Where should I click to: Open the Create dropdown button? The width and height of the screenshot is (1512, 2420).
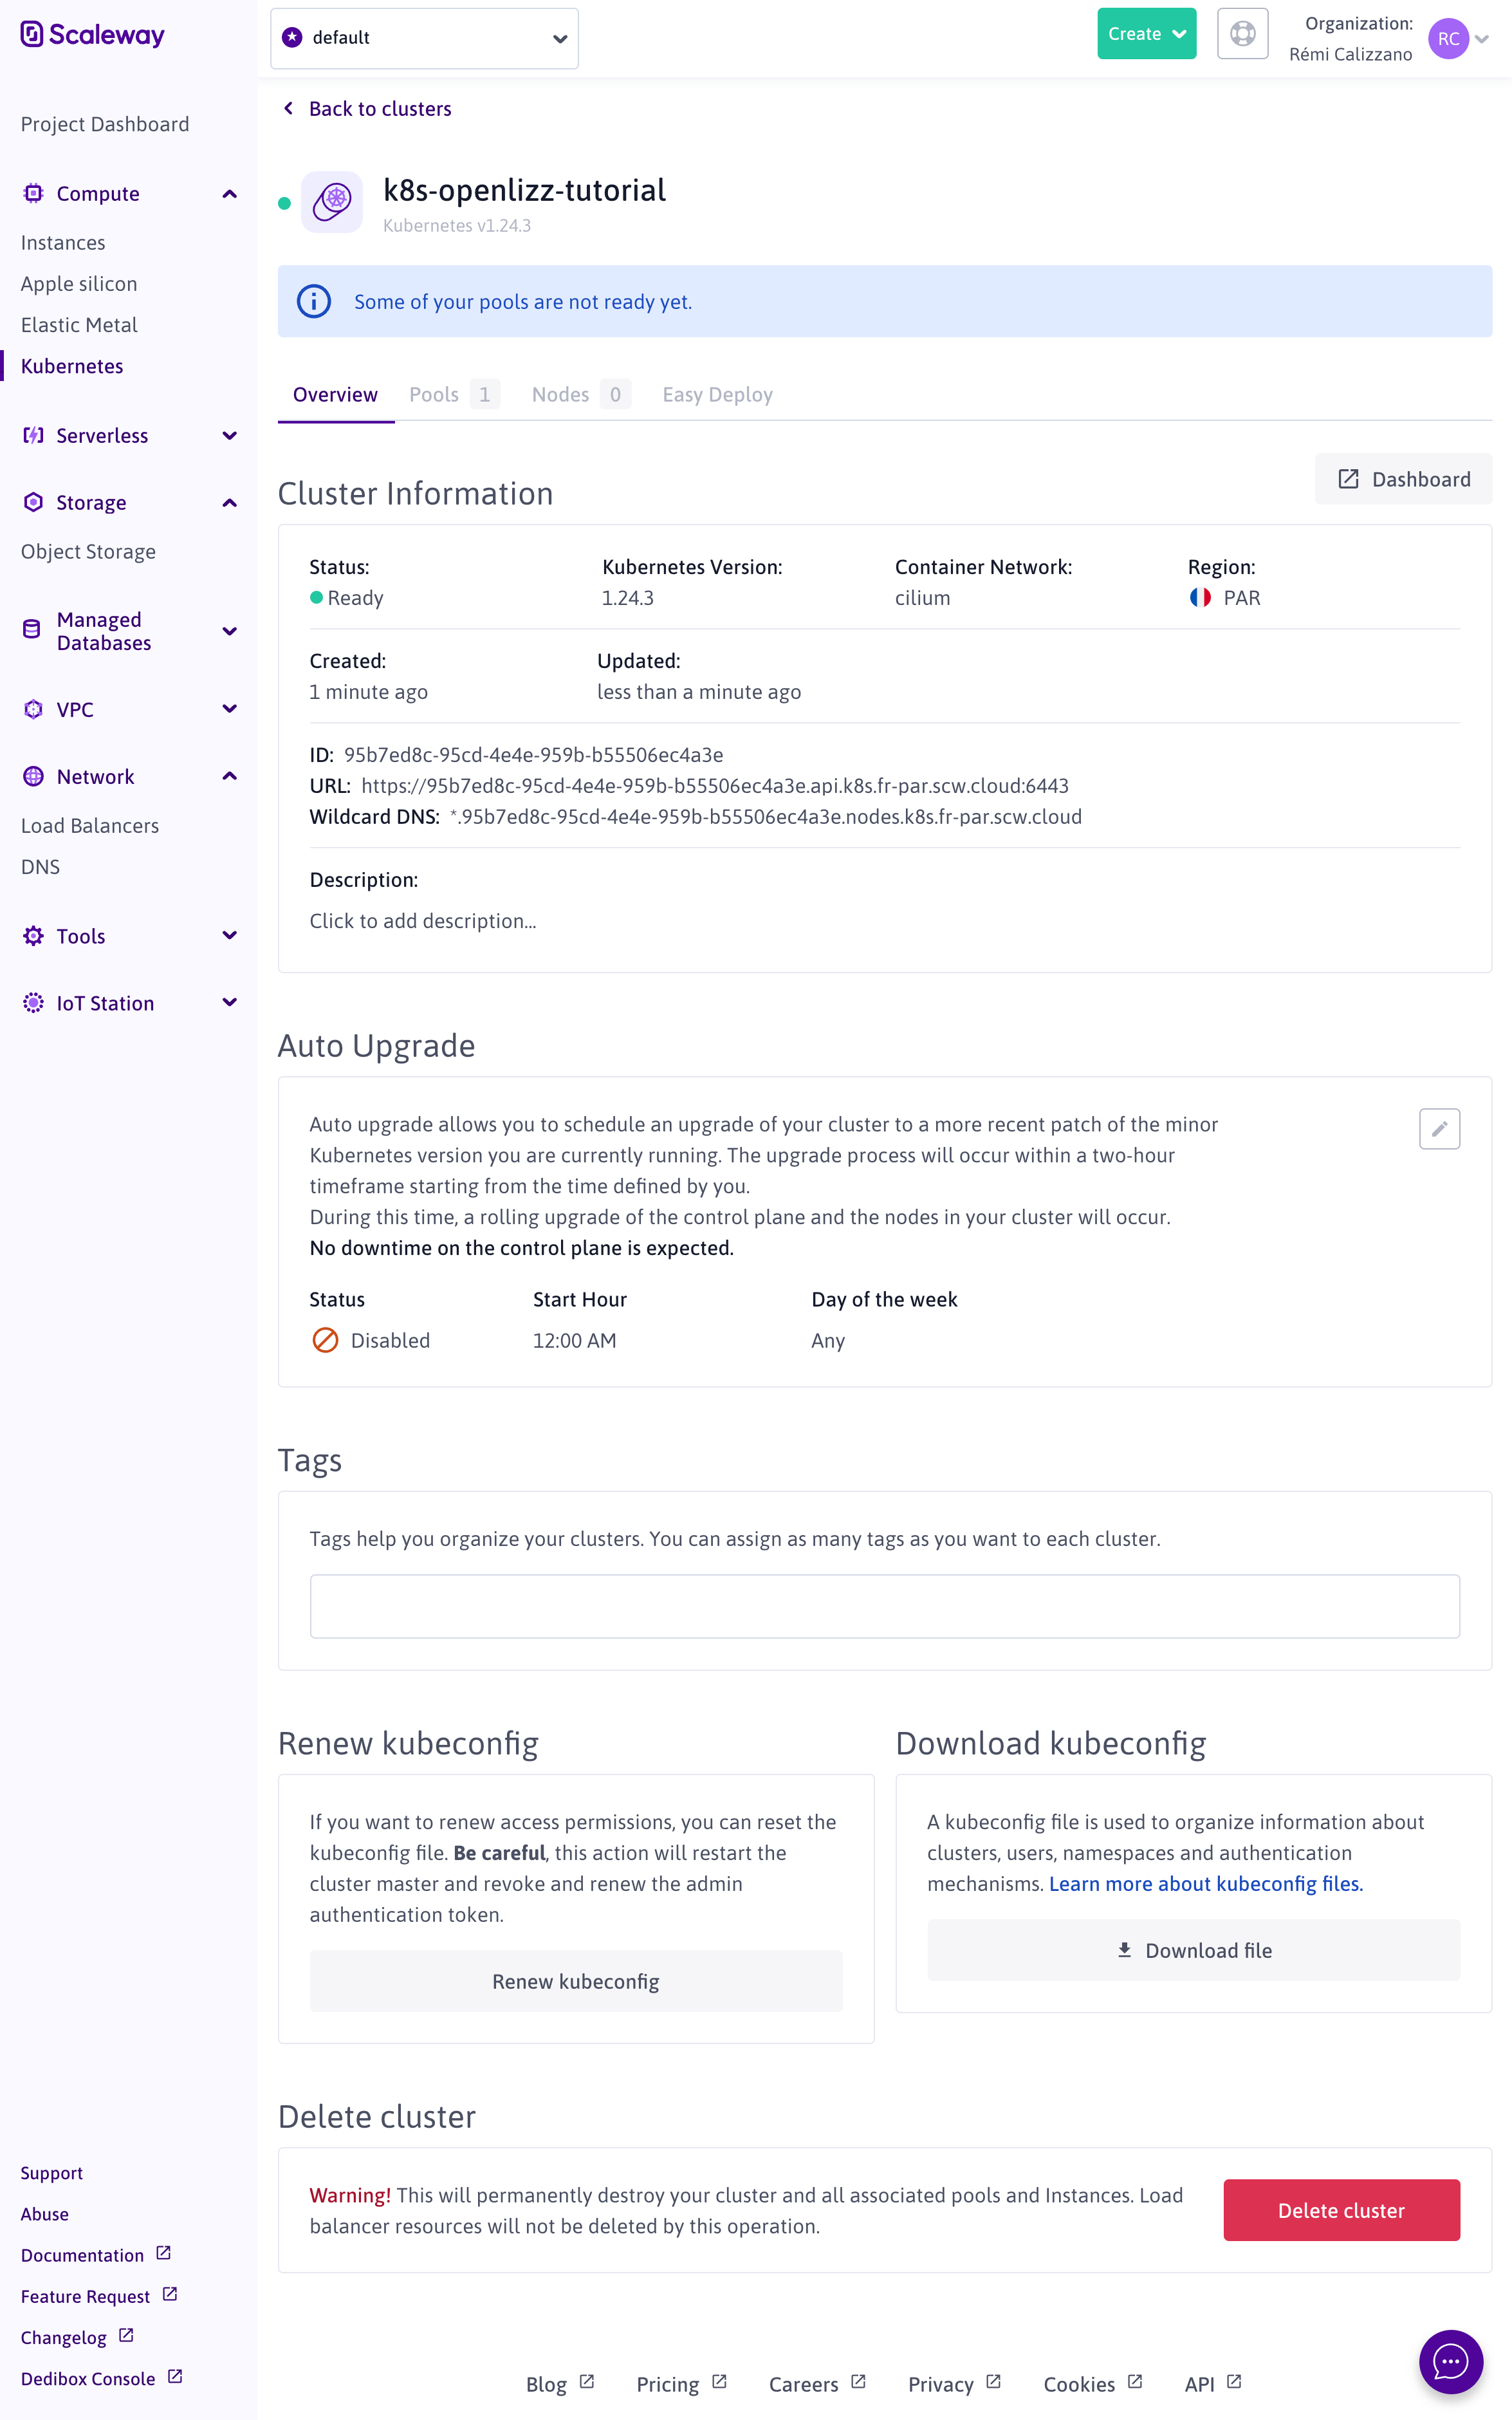[x=1146, y=34]
